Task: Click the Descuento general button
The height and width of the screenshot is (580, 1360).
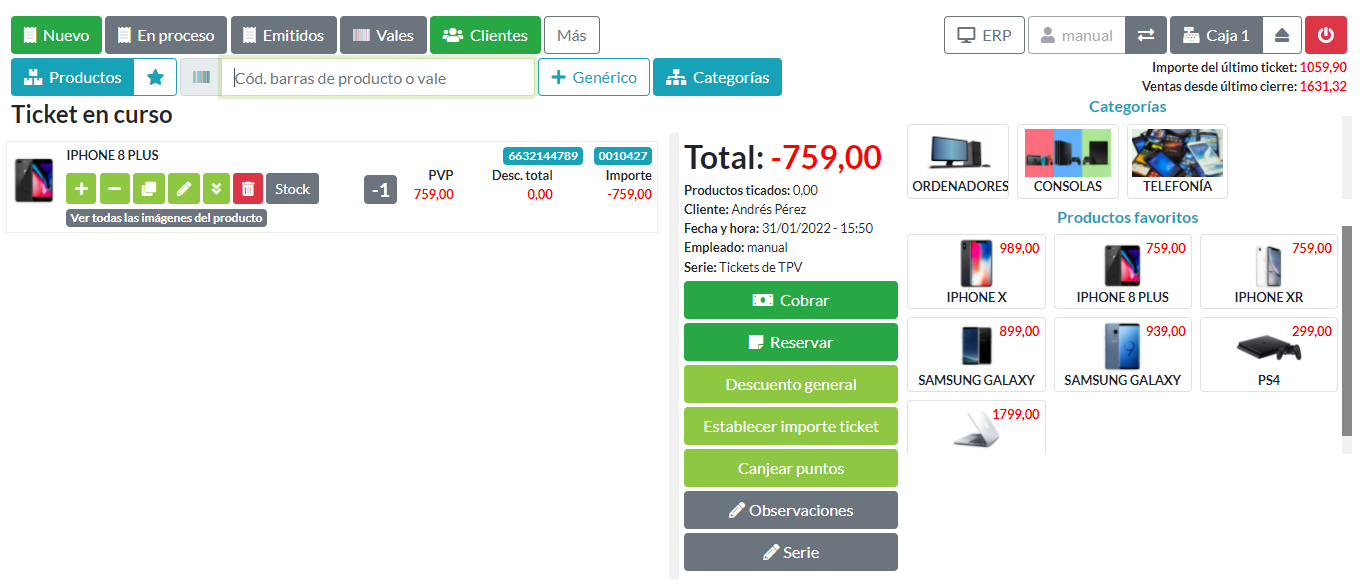Action: click(x=790, y=384)
